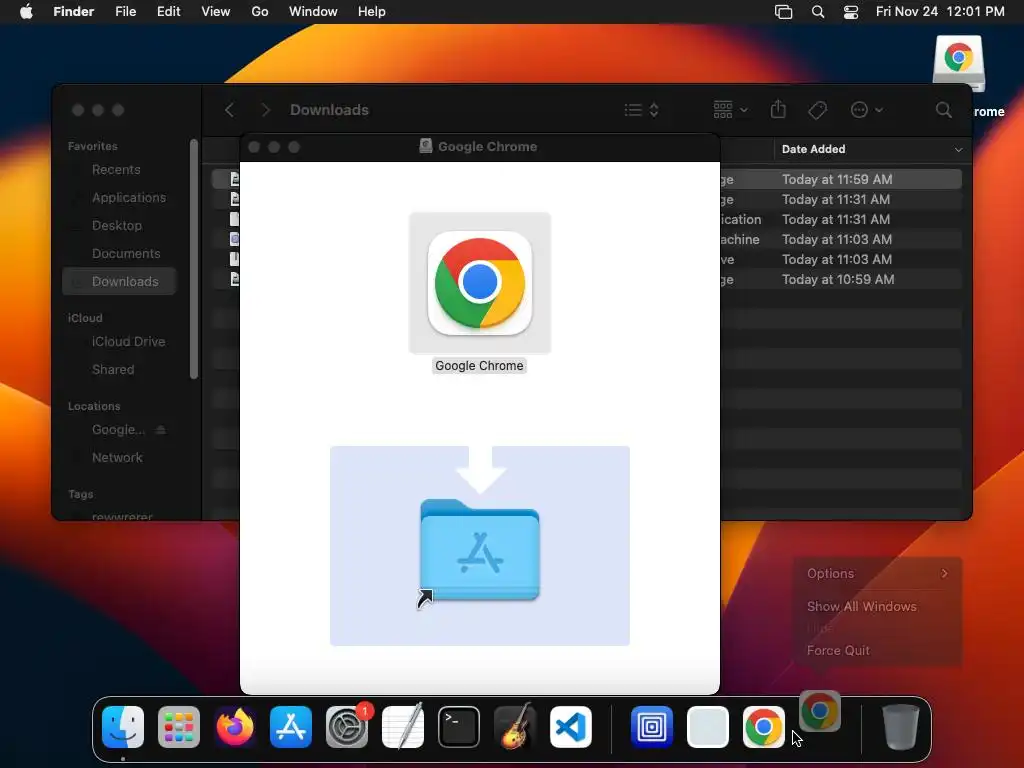
Task: Open TextEdit from the Dock
Action: tap(403, 727)
